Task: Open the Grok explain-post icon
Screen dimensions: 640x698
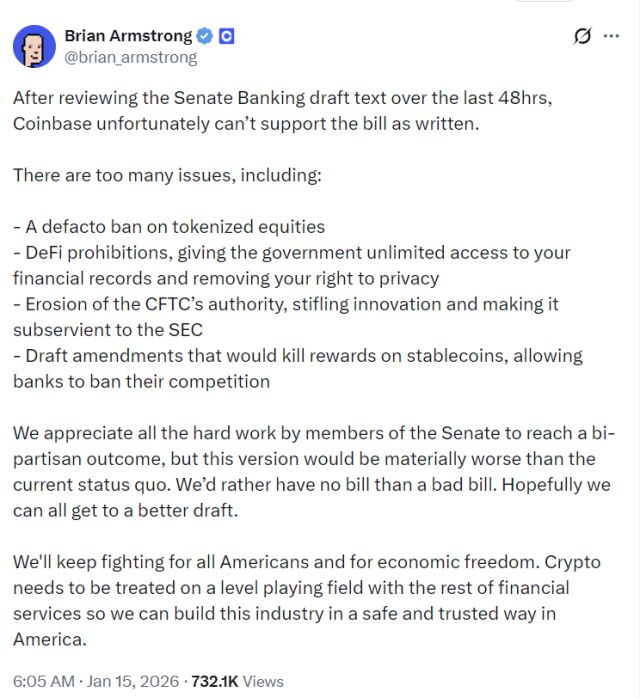Action: [x=581, y=37]
